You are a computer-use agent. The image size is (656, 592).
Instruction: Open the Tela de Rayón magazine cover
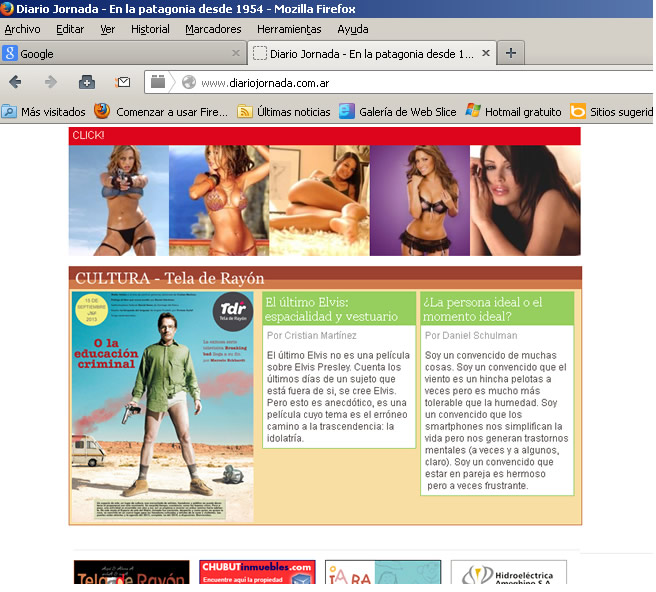(163, 407)
